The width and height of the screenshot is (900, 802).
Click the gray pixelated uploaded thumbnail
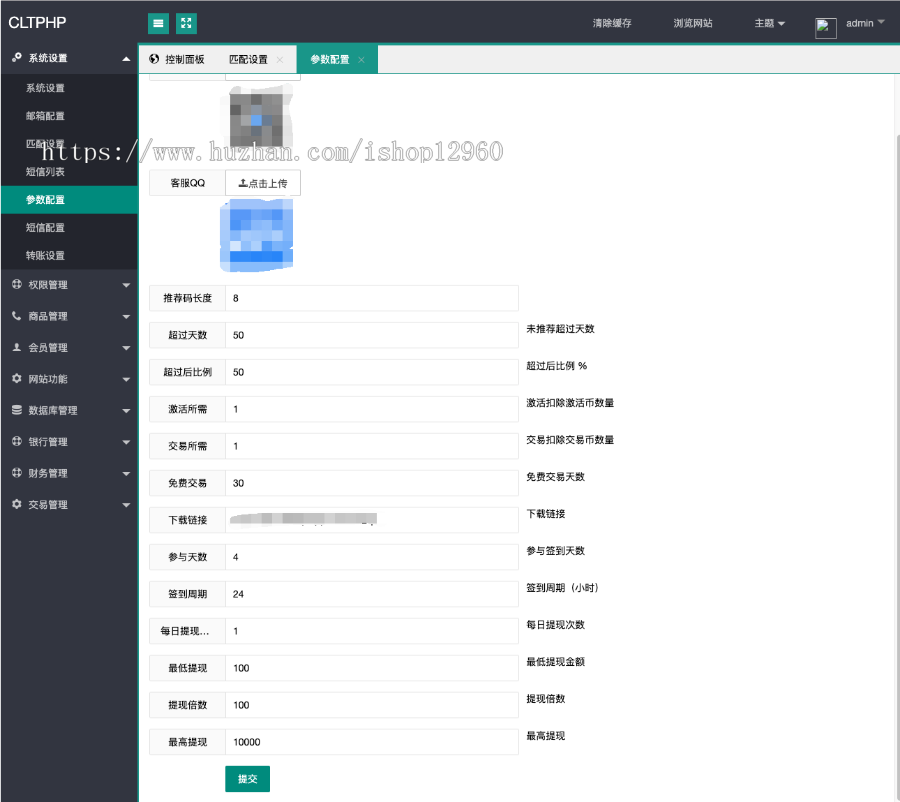click(x=257, y=117)
